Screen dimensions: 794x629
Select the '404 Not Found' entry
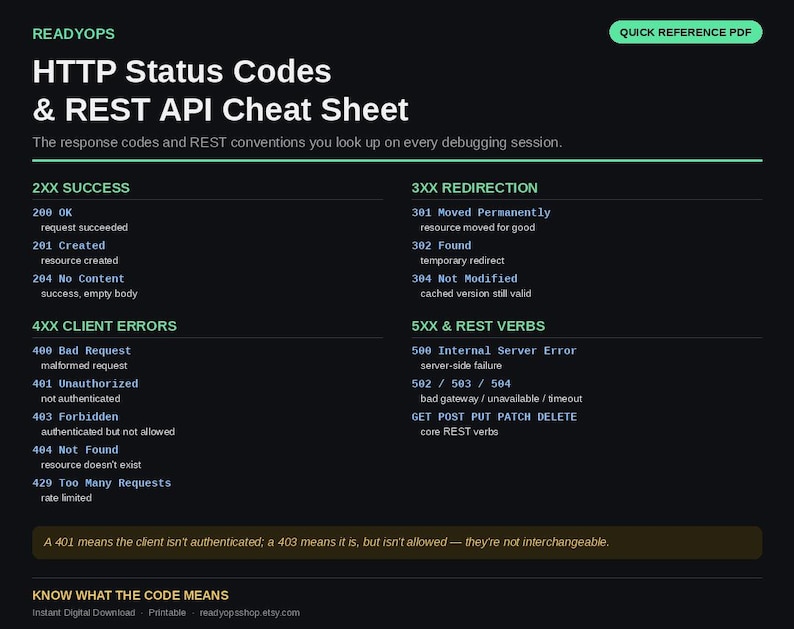pyautogui.click(x=75, y=450)
